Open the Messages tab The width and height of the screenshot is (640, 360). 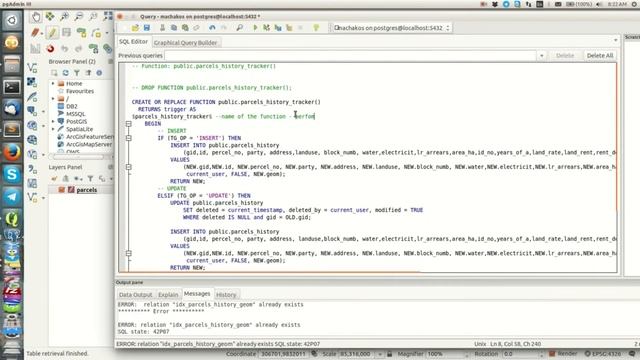click(x=197, y=293)
